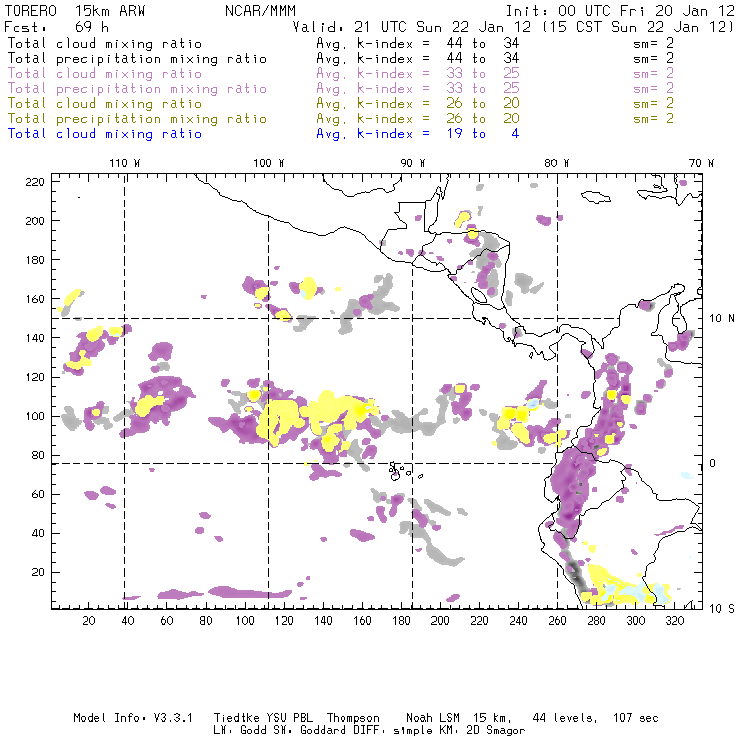Click the vertical axis tick label '160'

point(35,299)
